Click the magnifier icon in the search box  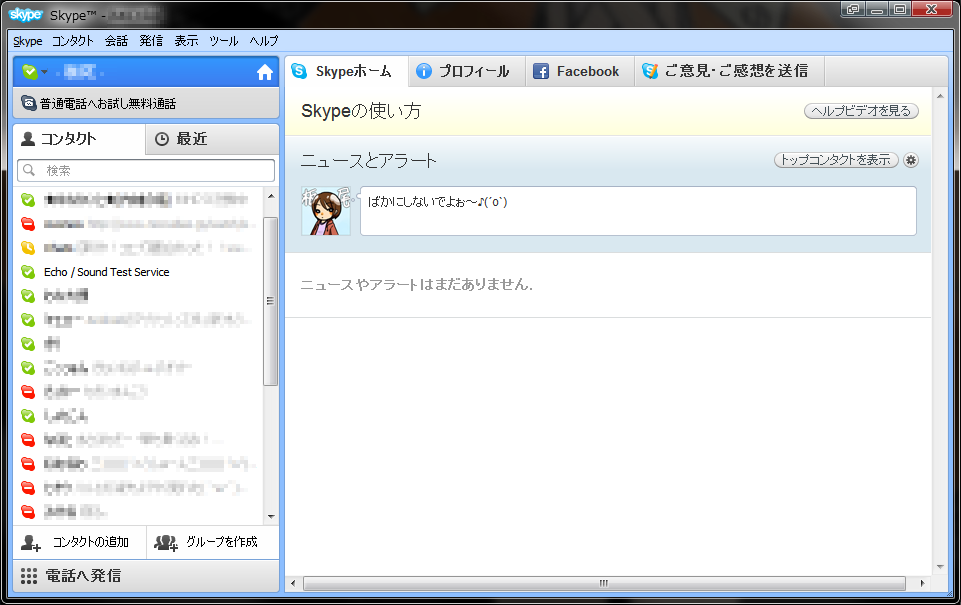point(29,170)
